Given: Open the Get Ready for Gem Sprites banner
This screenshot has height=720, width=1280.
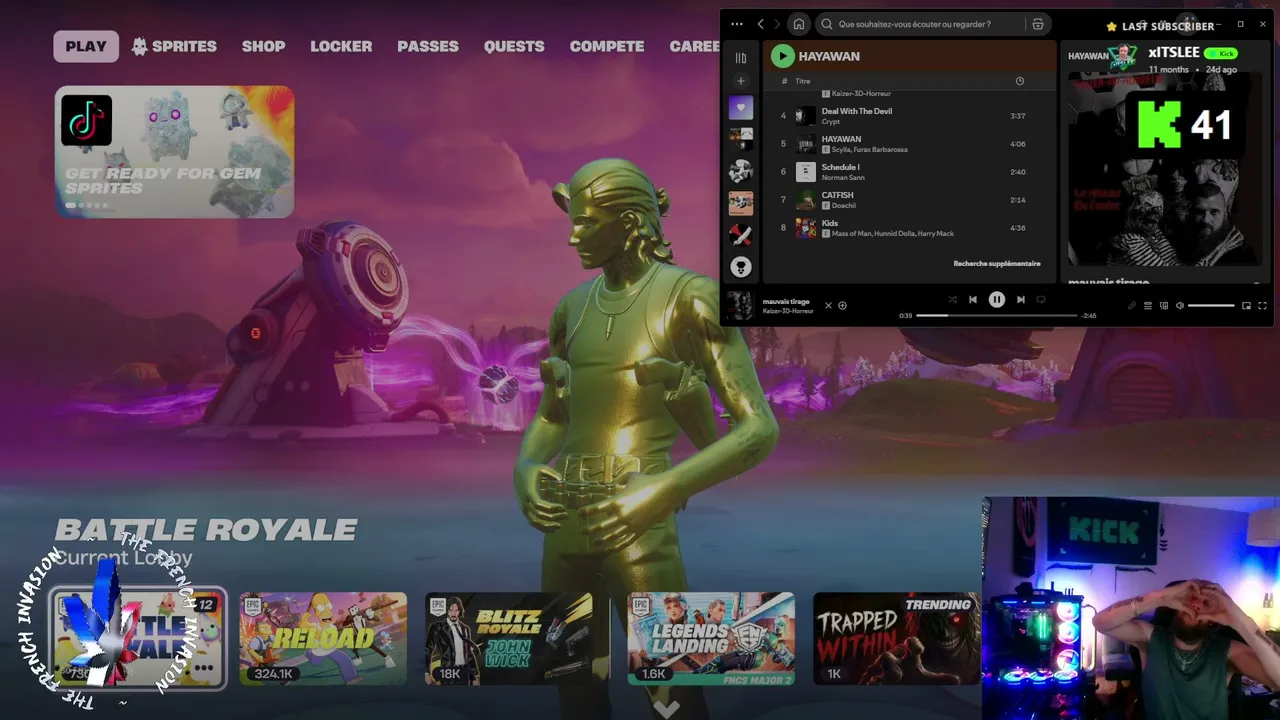Looking at the screenshot, I should (x=175, y=151).
